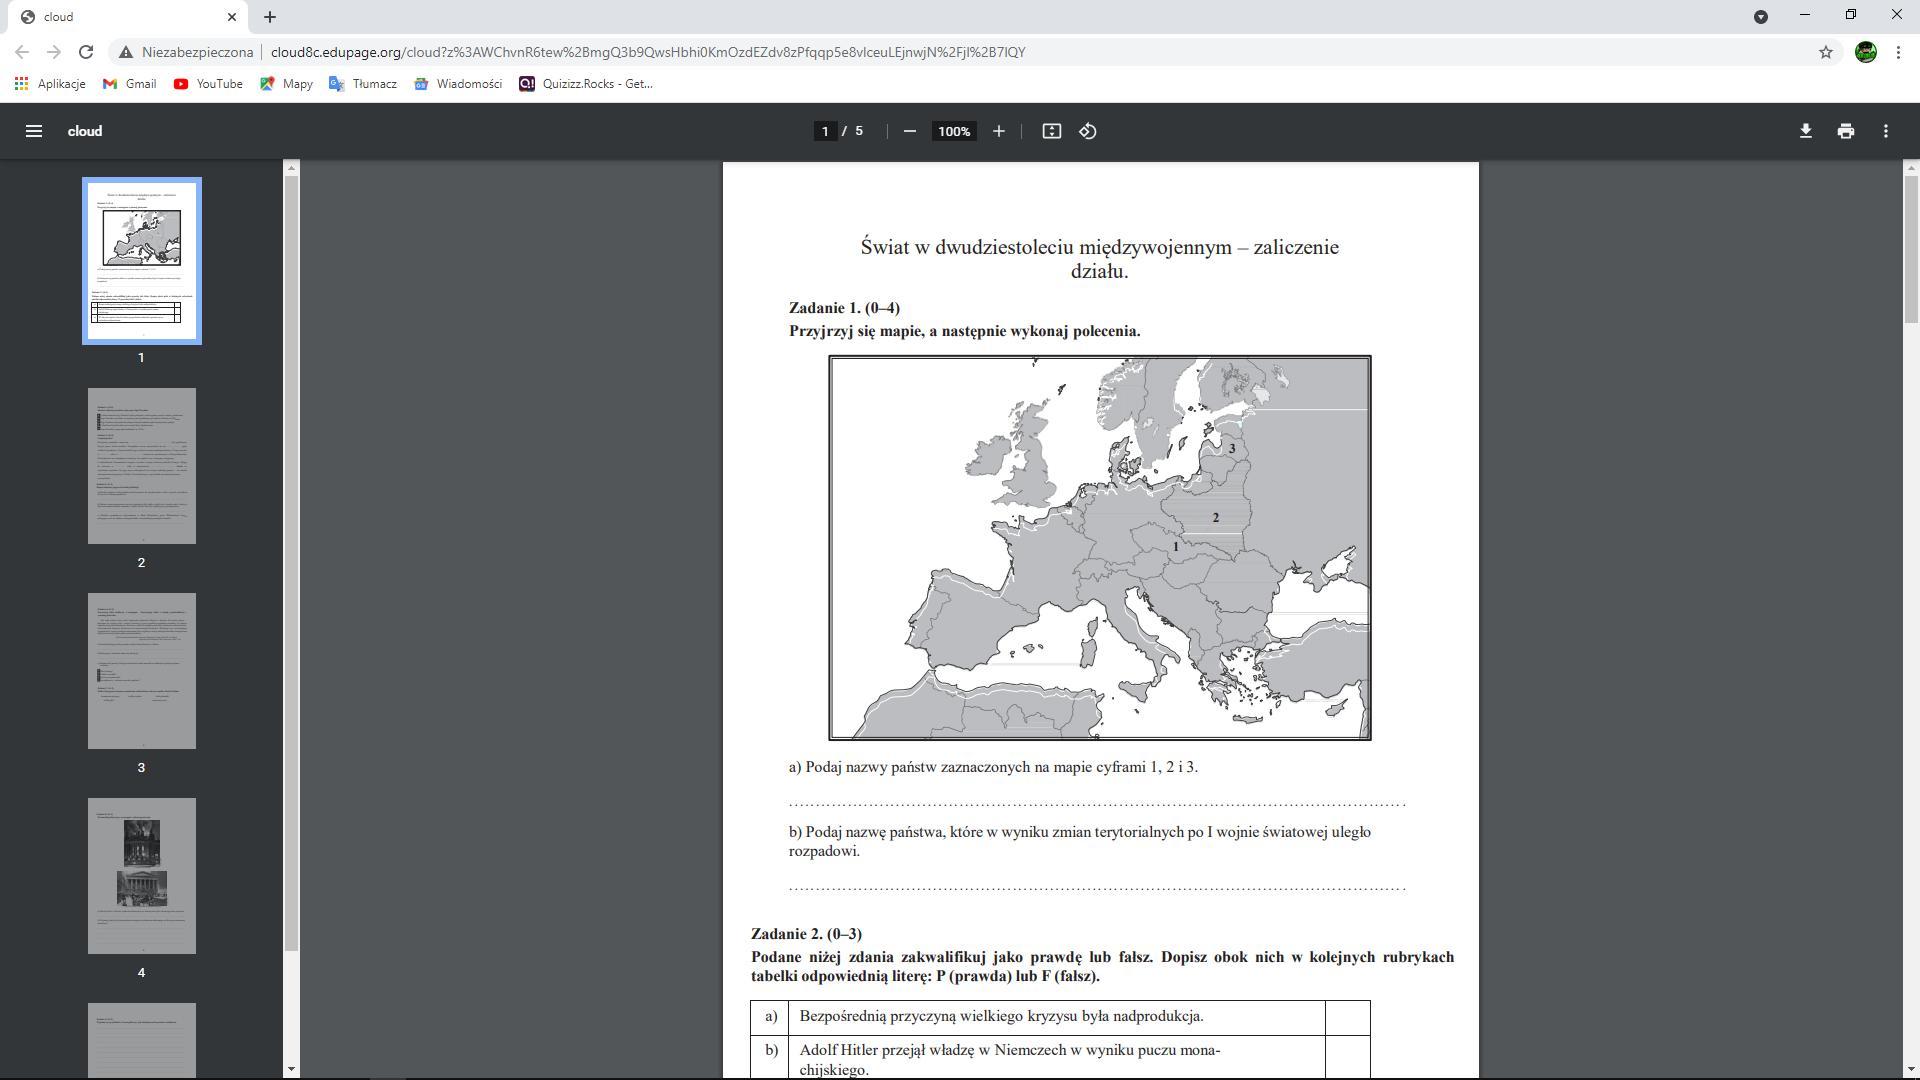1920x1080 pixels.
Task: Open the Aplikacje apps shortcut
Action: (50, 84)
